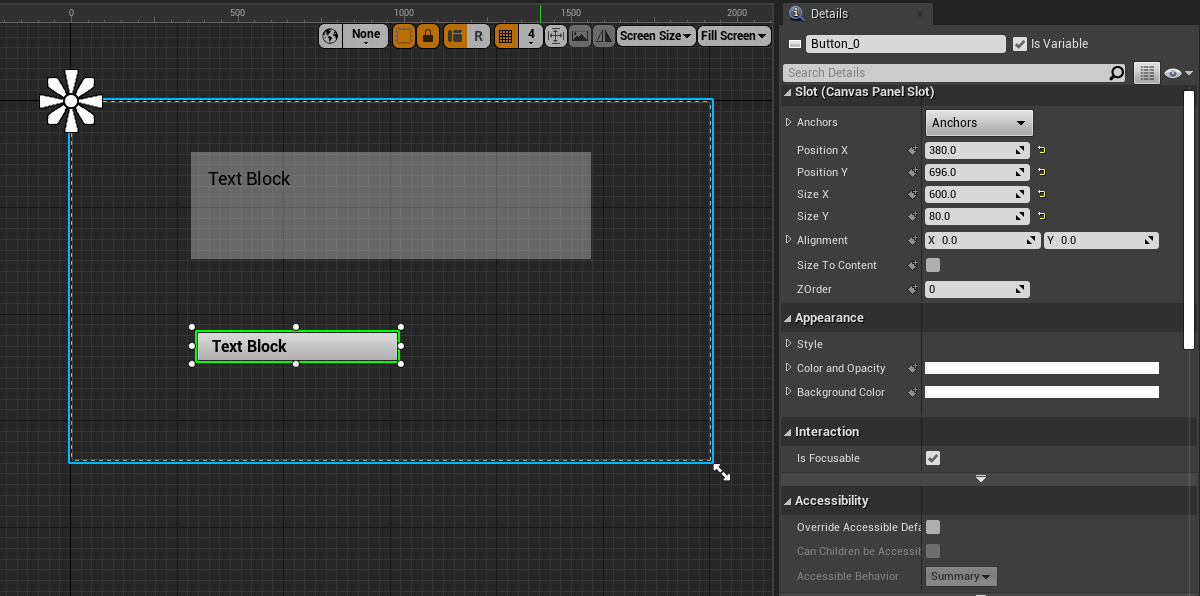Uncheck the Is Focusable checkbox
The height and width of the screenshot is (596, 1200).
click(x=933, y=458)
